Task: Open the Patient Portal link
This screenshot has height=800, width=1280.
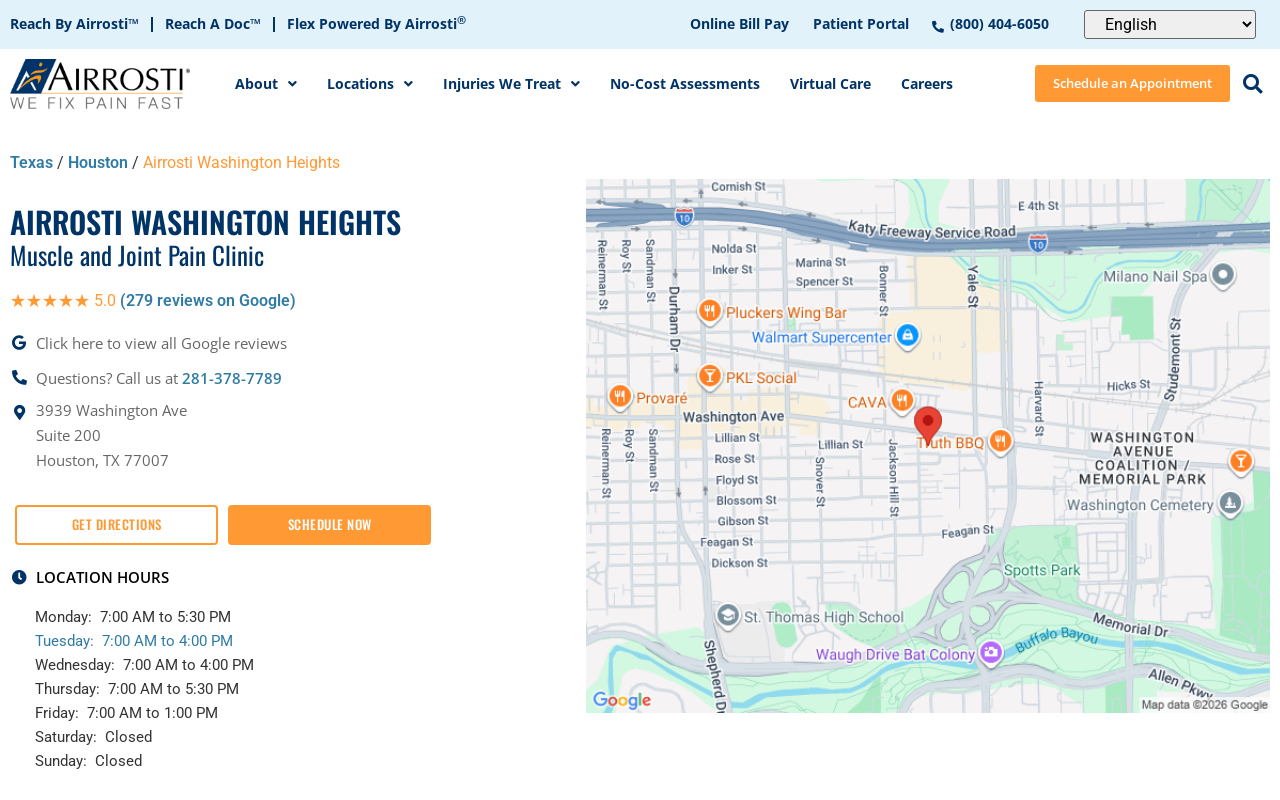Action: (x=861, y=24)
